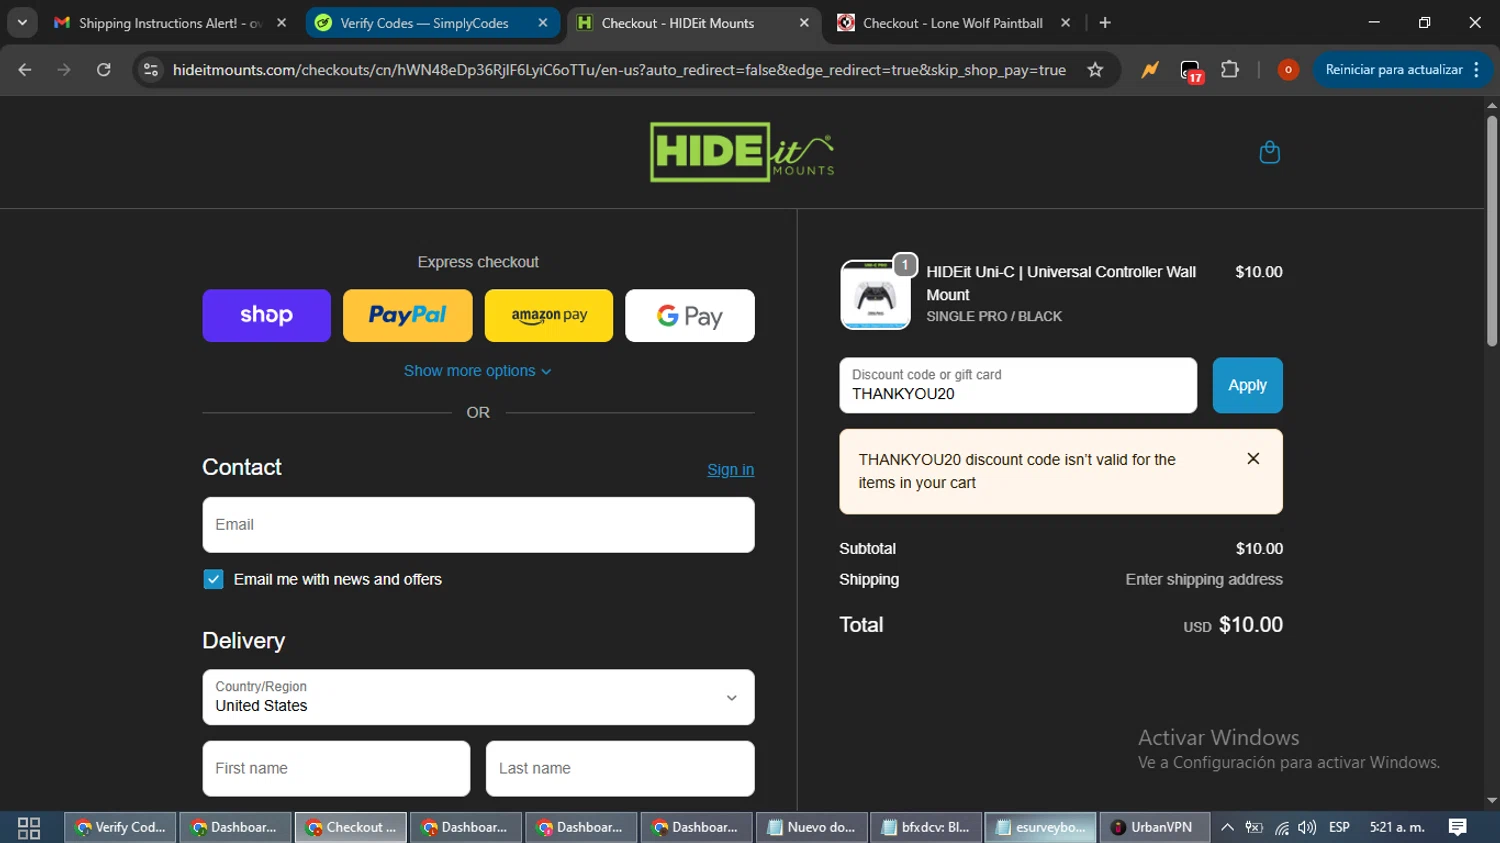The image size is (1500, 843).
Task: Dismiss the invalid discount code message
Action: tap(1253, 459)
